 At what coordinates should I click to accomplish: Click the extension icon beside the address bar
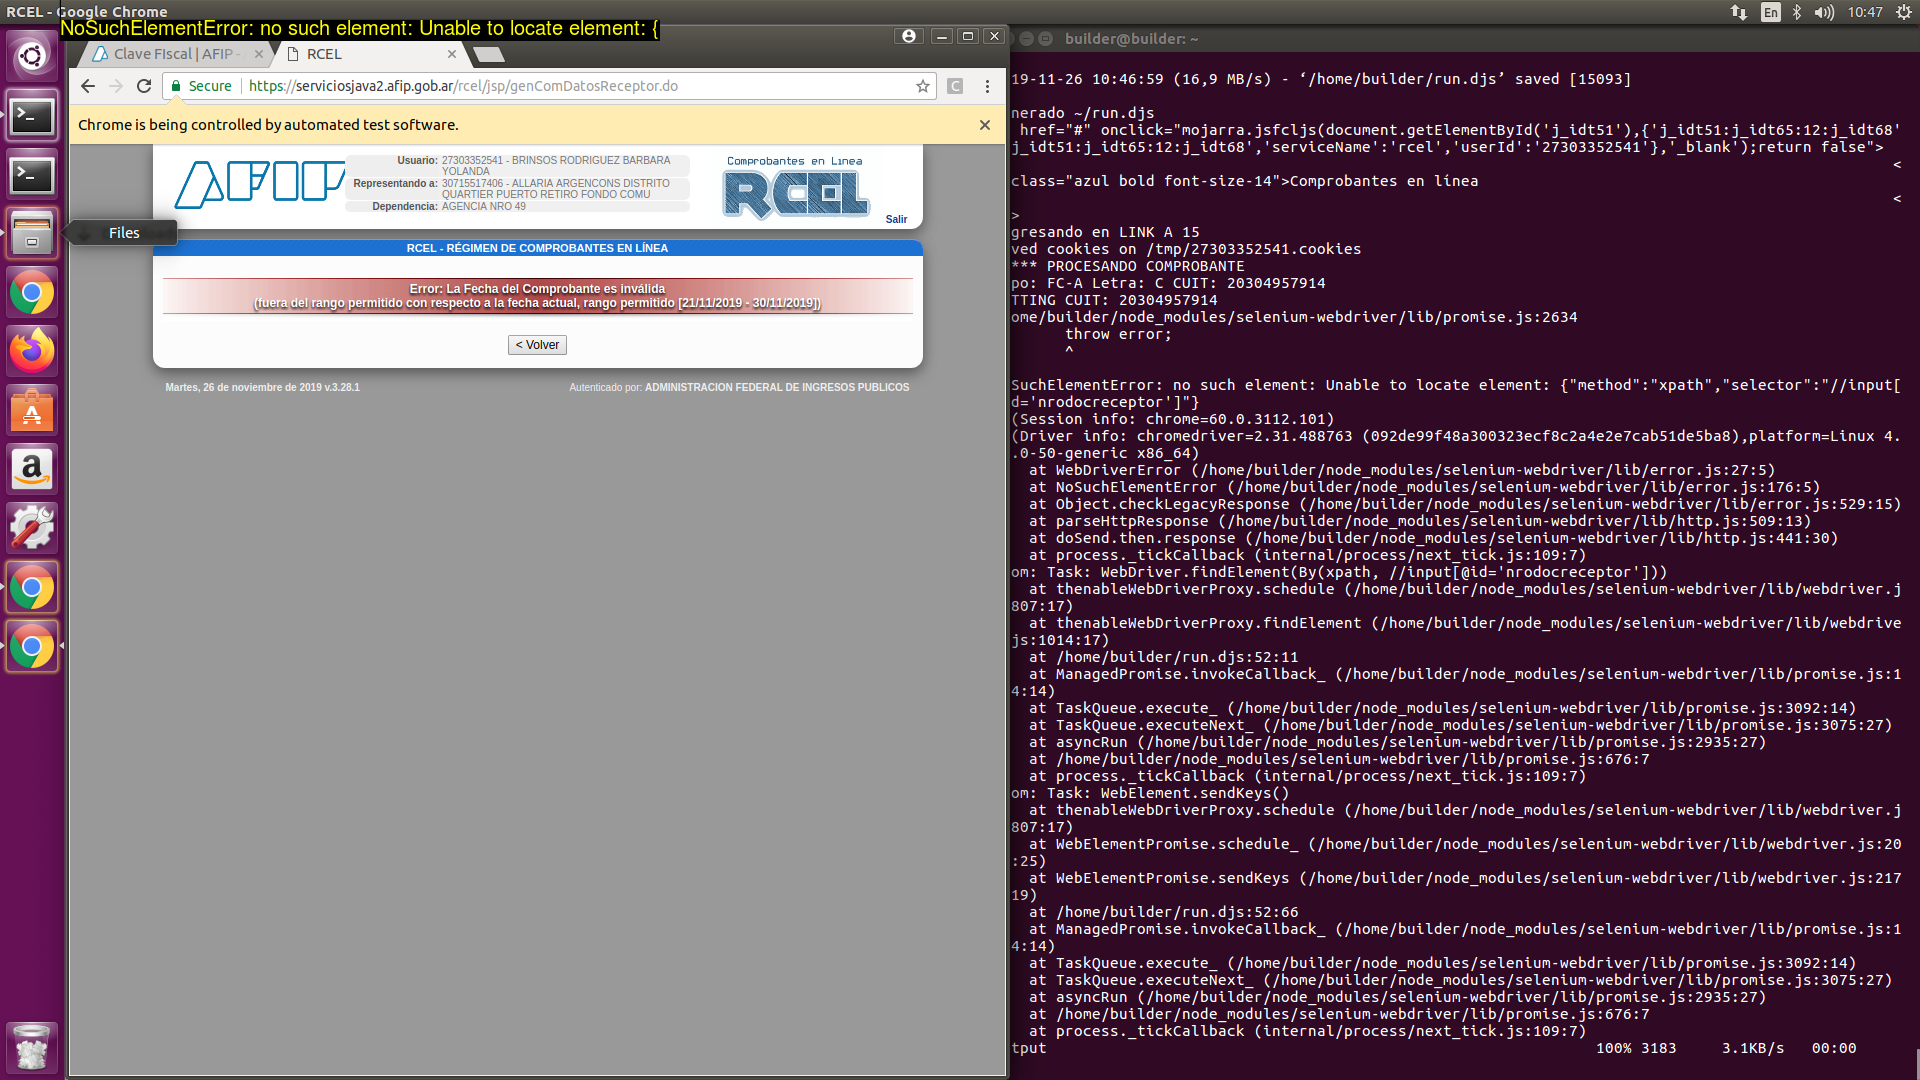click(x=955, y=86)
